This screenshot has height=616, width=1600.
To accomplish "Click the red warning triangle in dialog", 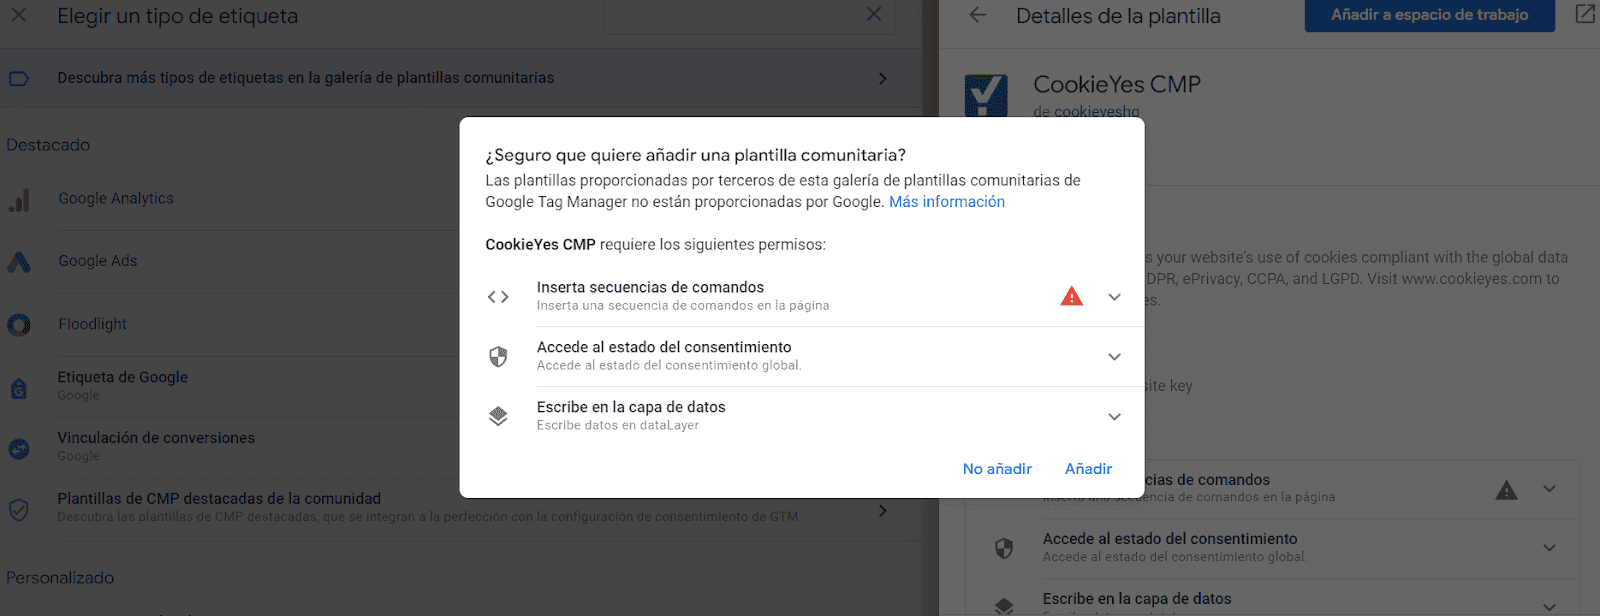I will click(x=1071, y=296).
